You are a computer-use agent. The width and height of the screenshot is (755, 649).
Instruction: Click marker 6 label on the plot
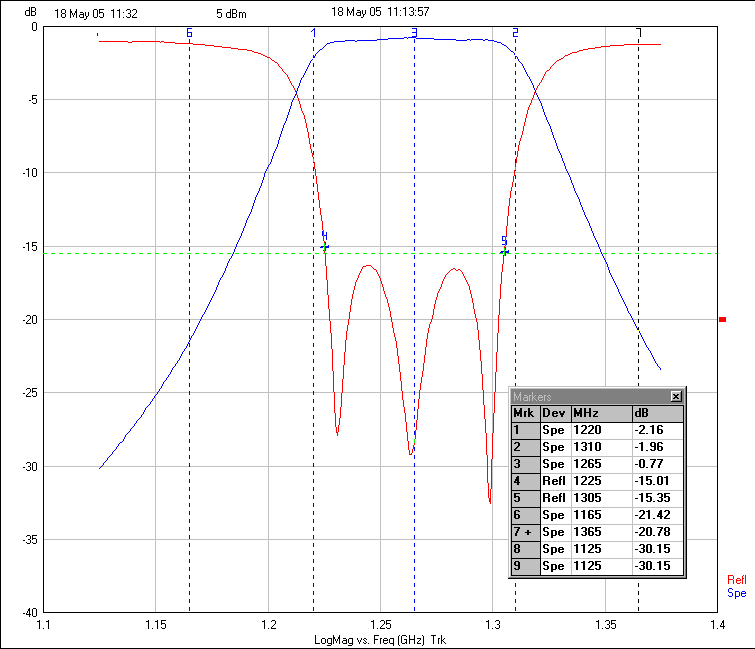click(x=189, y=33)
